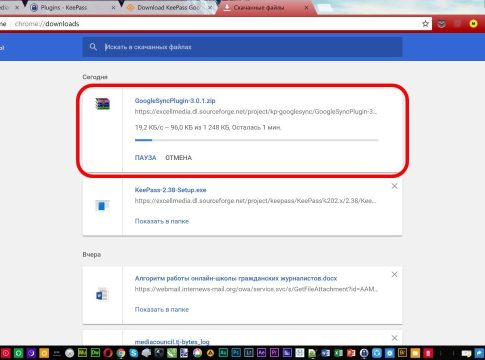Screen dimensions: 485x360
Task: Open the KeePass-2.38-Setup.exe file link
Action: [170, 190]
